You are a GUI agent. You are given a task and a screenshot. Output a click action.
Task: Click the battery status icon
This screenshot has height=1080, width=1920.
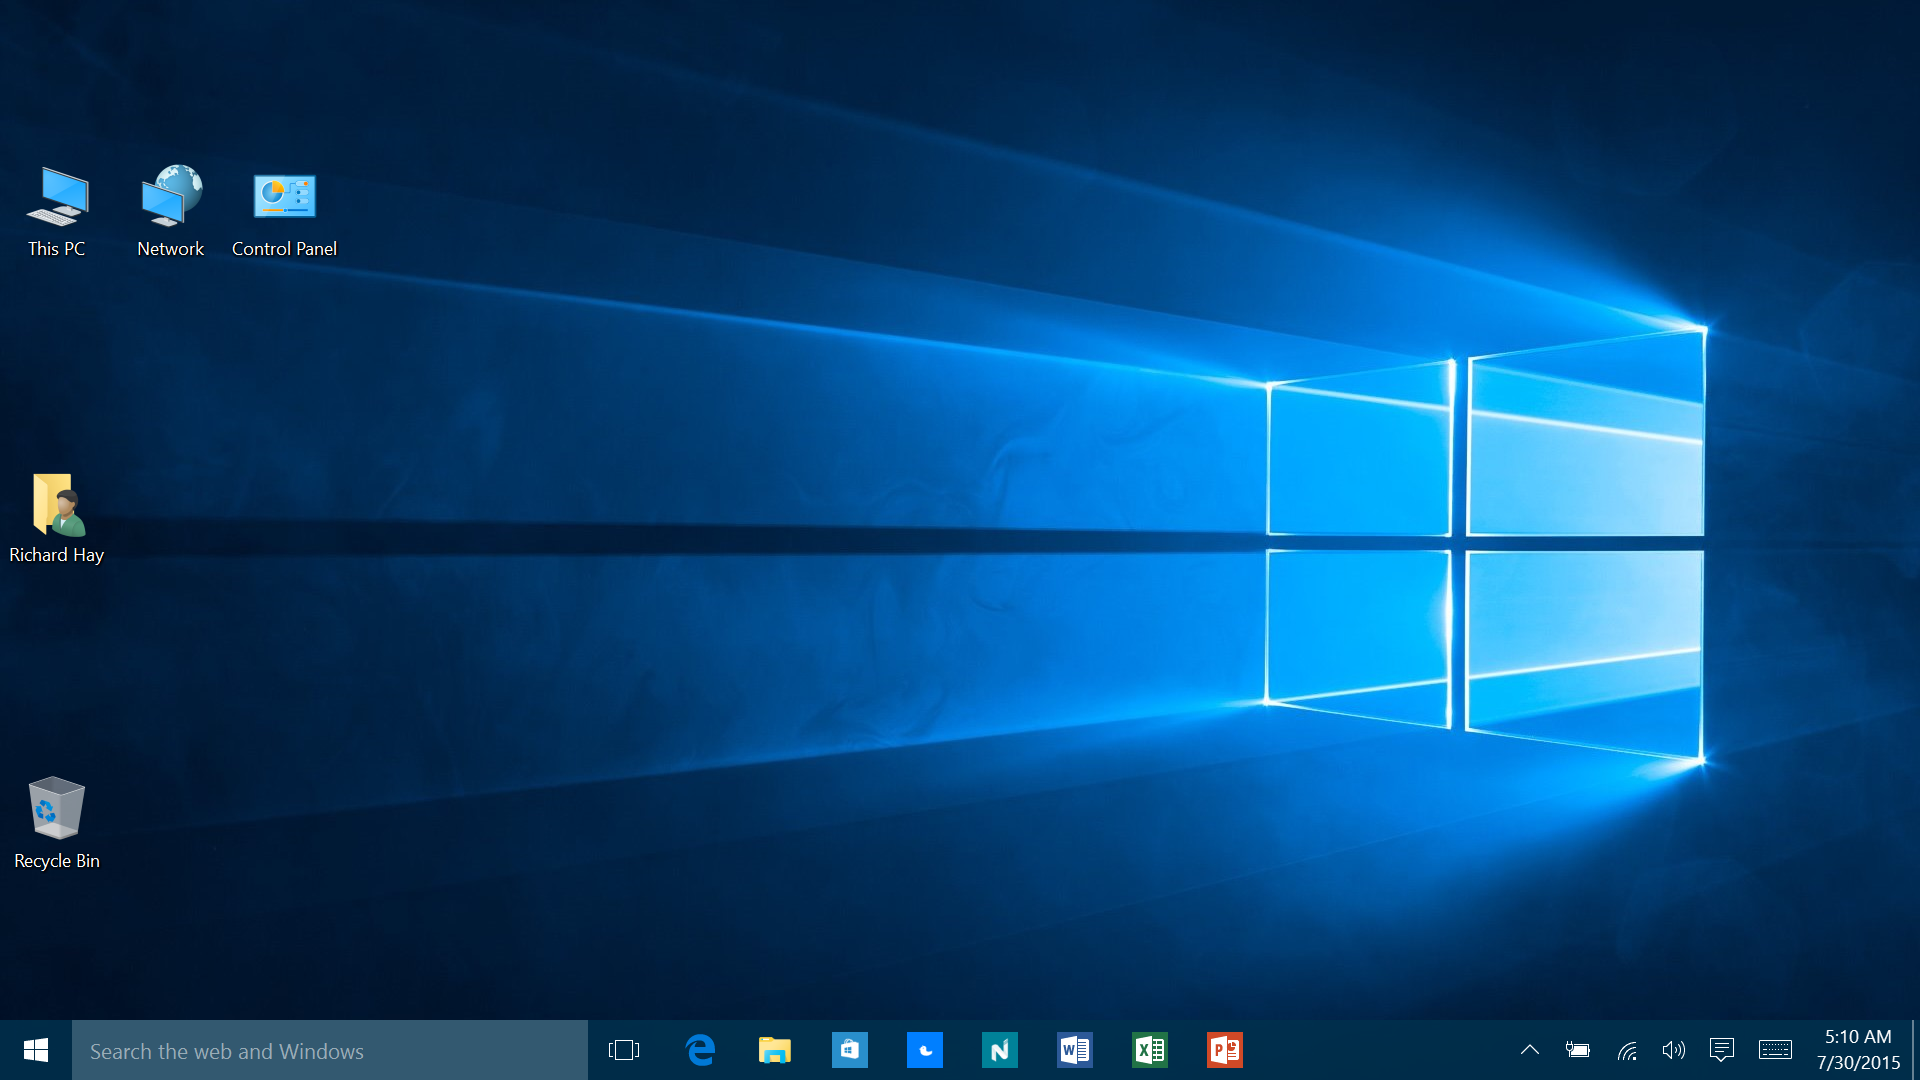pyautogui.click(x=1578, y=1050)
